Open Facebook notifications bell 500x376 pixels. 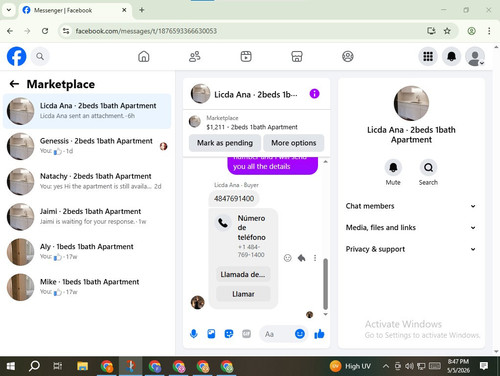coord(451,56)
